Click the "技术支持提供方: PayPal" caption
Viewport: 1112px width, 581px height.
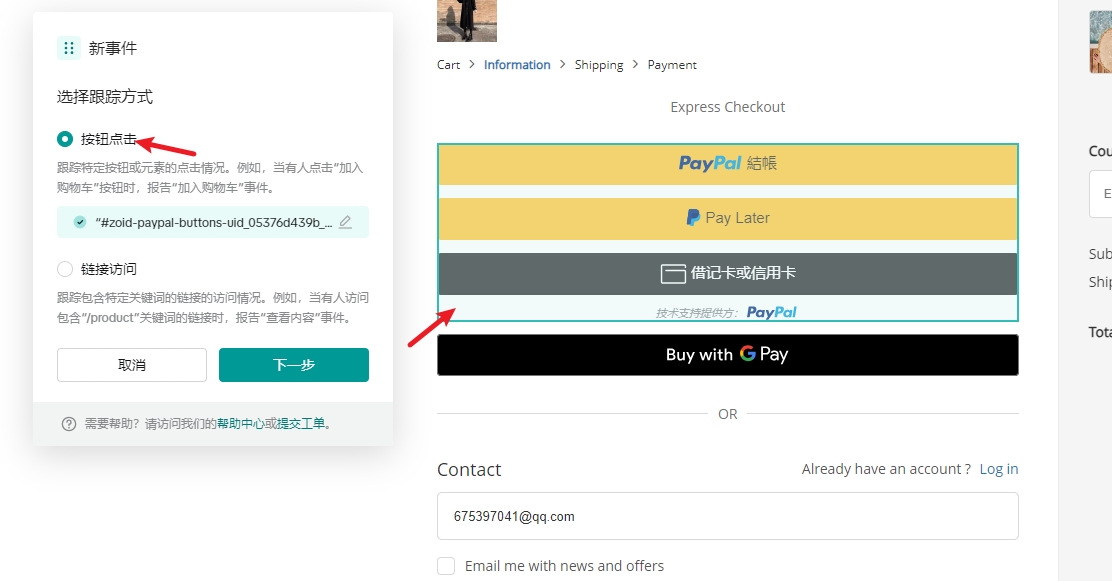(726, 312)
